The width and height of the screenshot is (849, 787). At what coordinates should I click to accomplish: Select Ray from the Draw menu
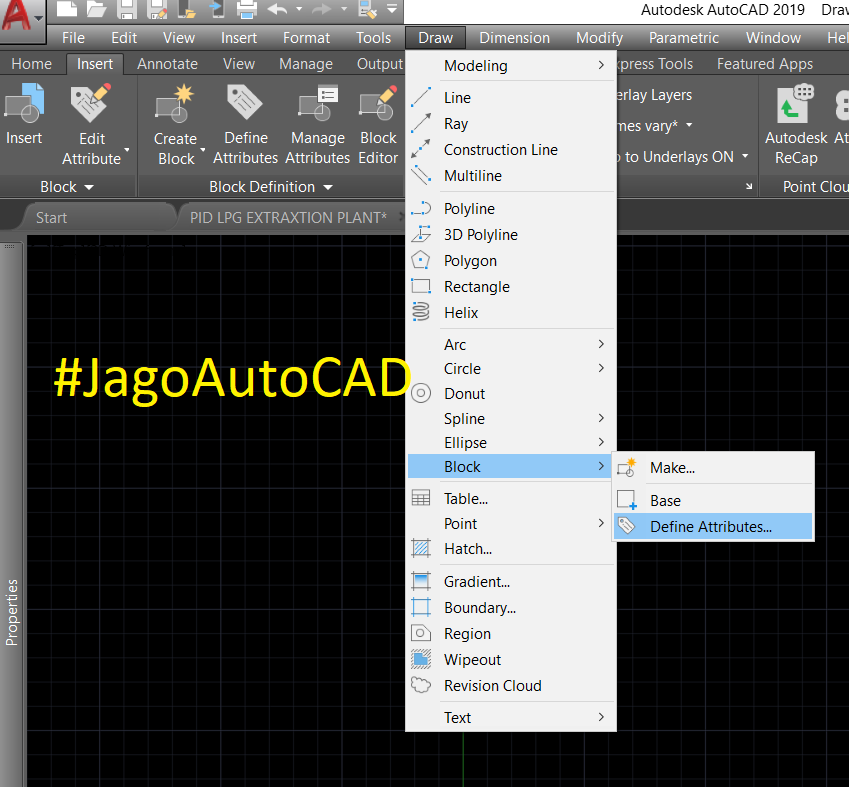tap(511, 123)
